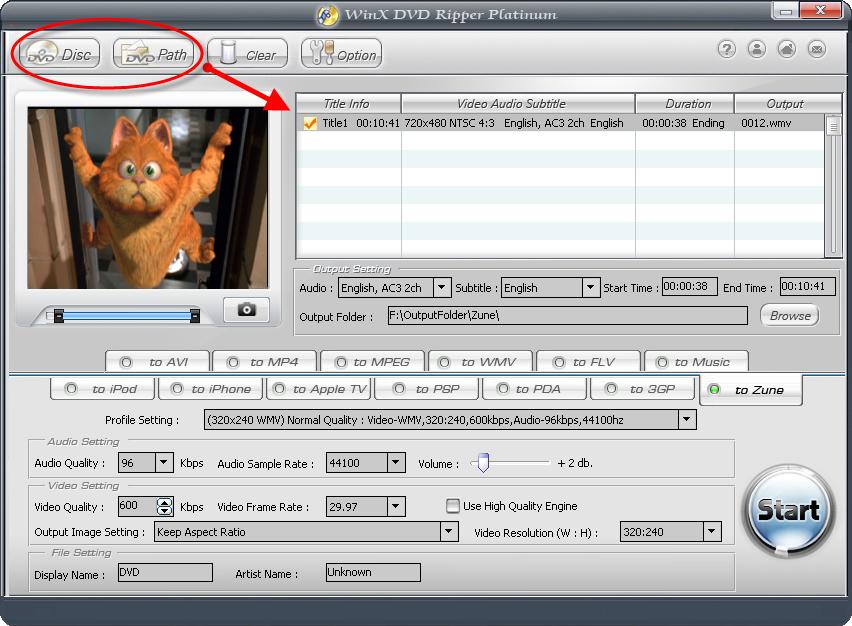Switch to the to Music tab
Screen dimensions: 852x626
click(695, 362)
